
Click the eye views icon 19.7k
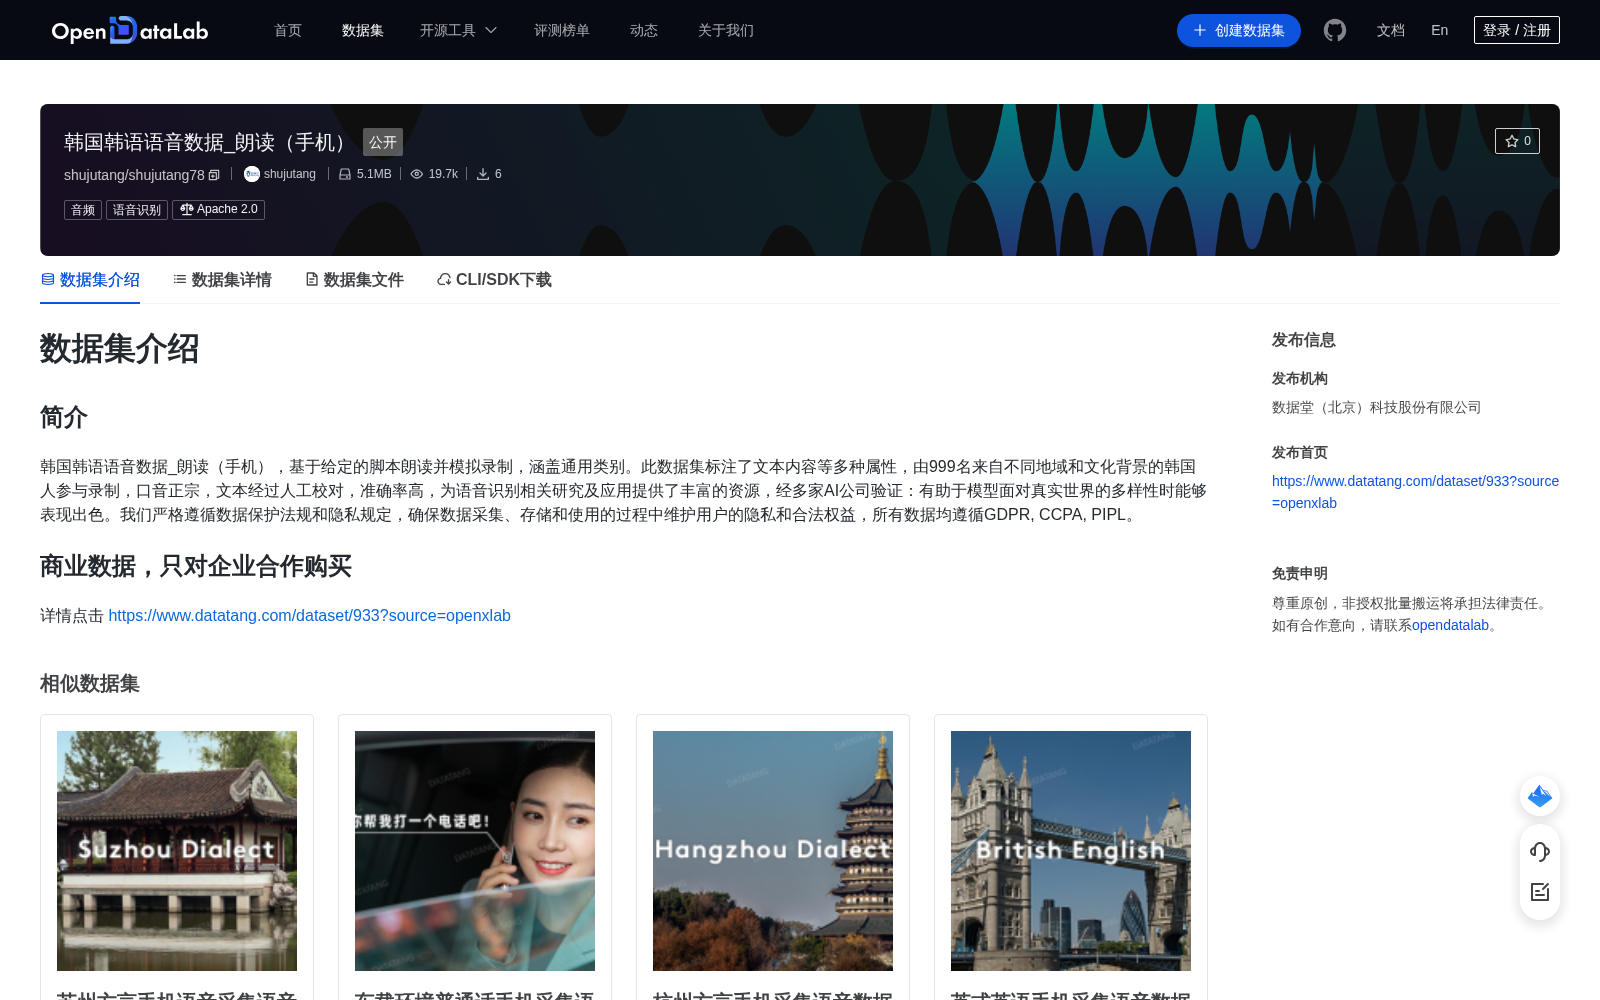pyautogui.click(x=417, y=174)
